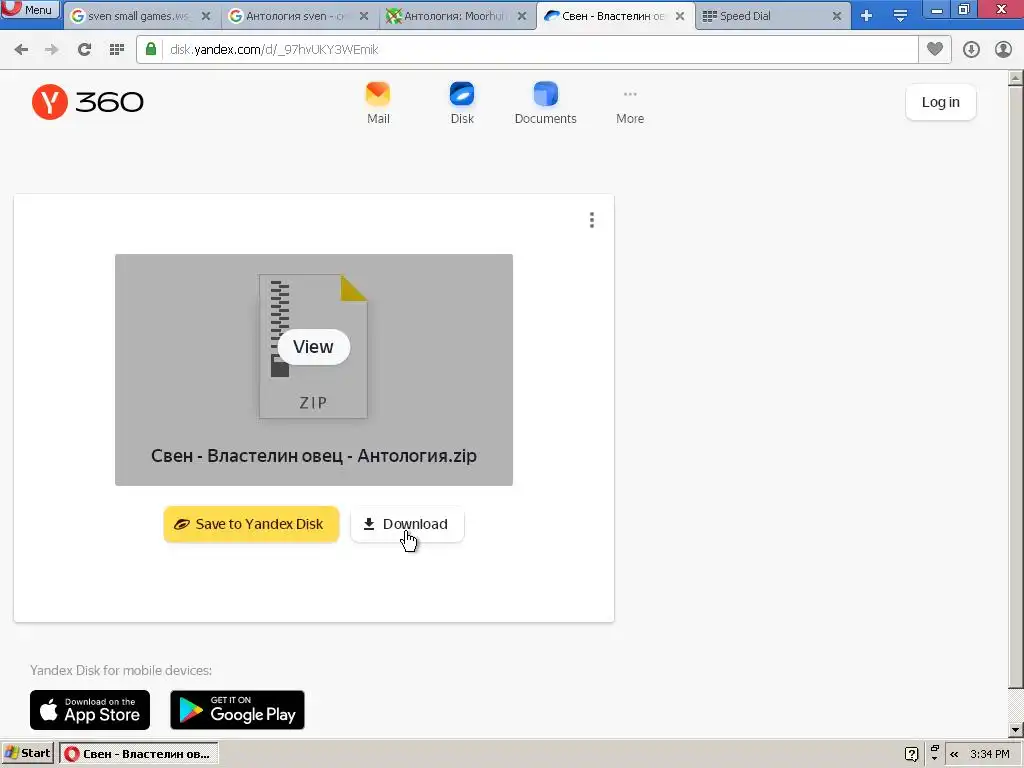Close the 'Антология: Moorhuhn' tab
Viewport: 1024px width, 768px height.
click(x=522, y=16)
